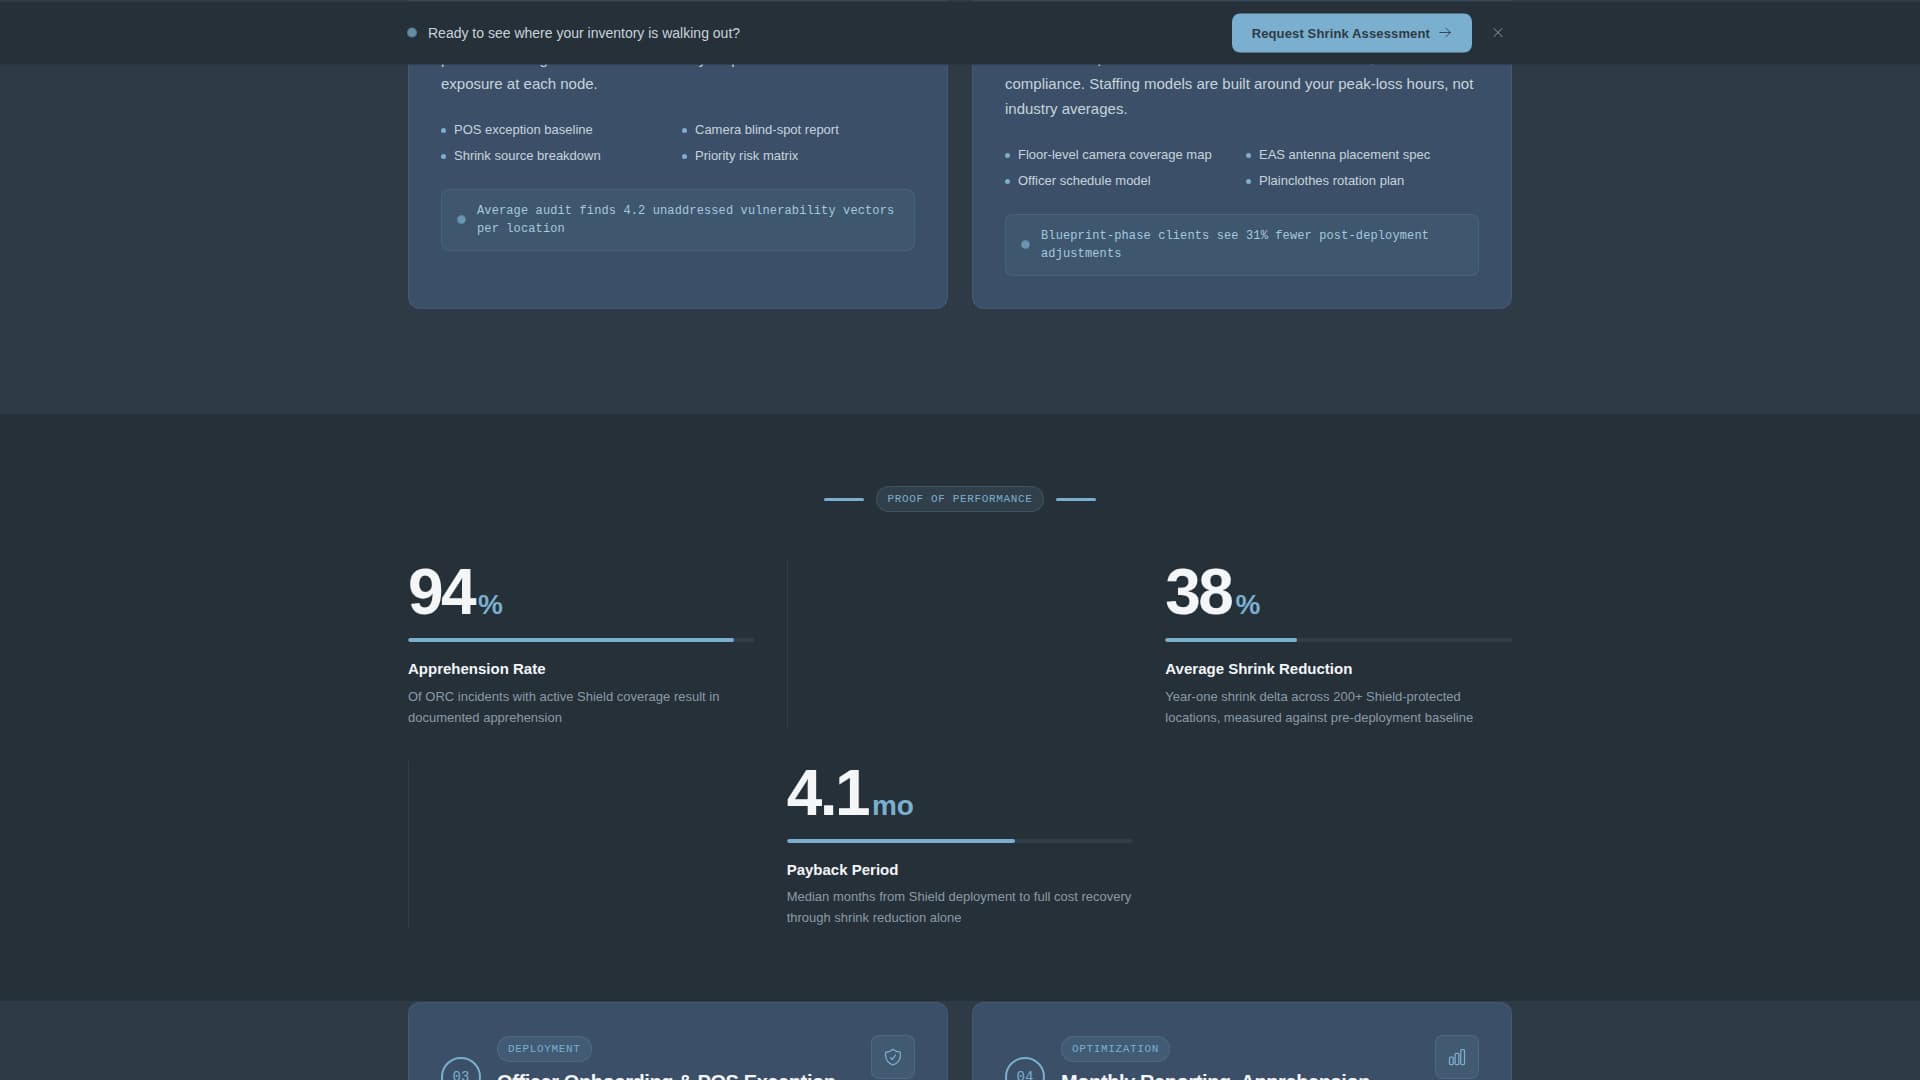Select the OPTIMIZATION tag label
The image size is (1920, 1080).
[1114, 1049]
